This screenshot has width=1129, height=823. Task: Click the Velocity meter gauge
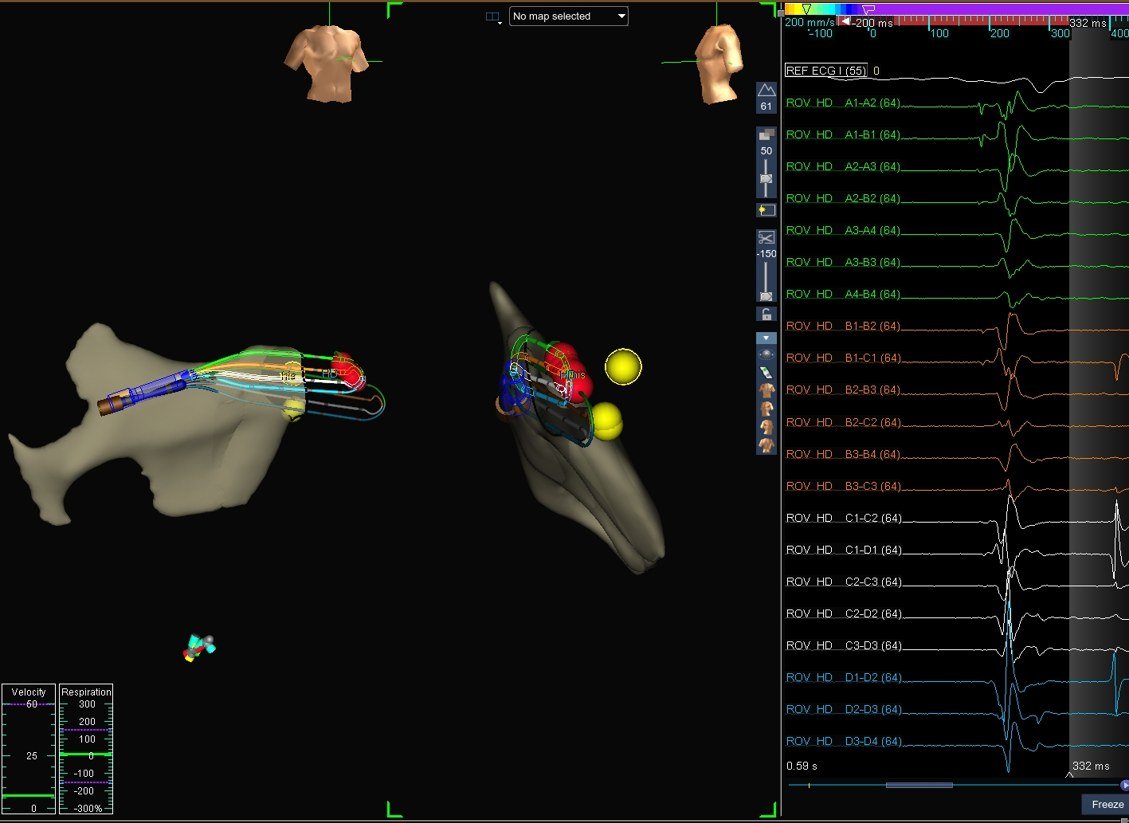pyautogui.click(x=28, y=749)
